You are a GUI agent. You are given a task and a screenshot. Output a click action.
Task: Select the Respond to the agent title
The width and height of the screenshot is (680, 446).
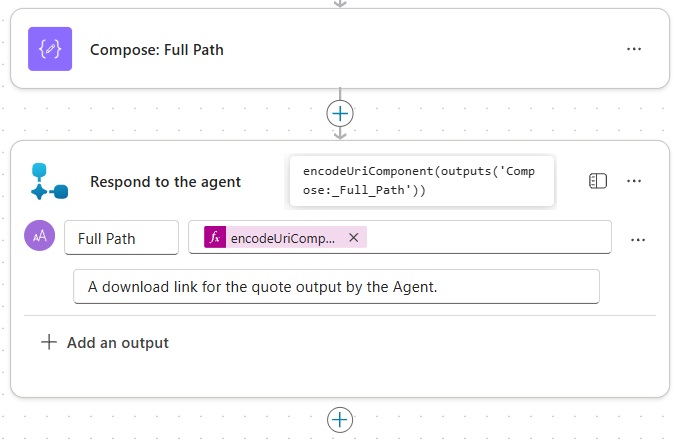[165, 182]
